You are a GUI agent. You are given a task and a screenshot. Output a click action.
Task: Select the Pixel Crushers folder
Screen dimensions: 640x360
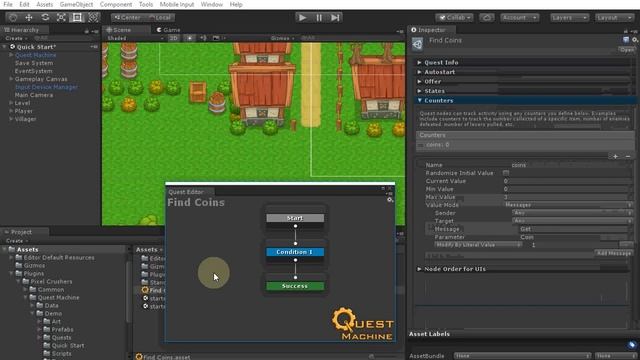51,281
